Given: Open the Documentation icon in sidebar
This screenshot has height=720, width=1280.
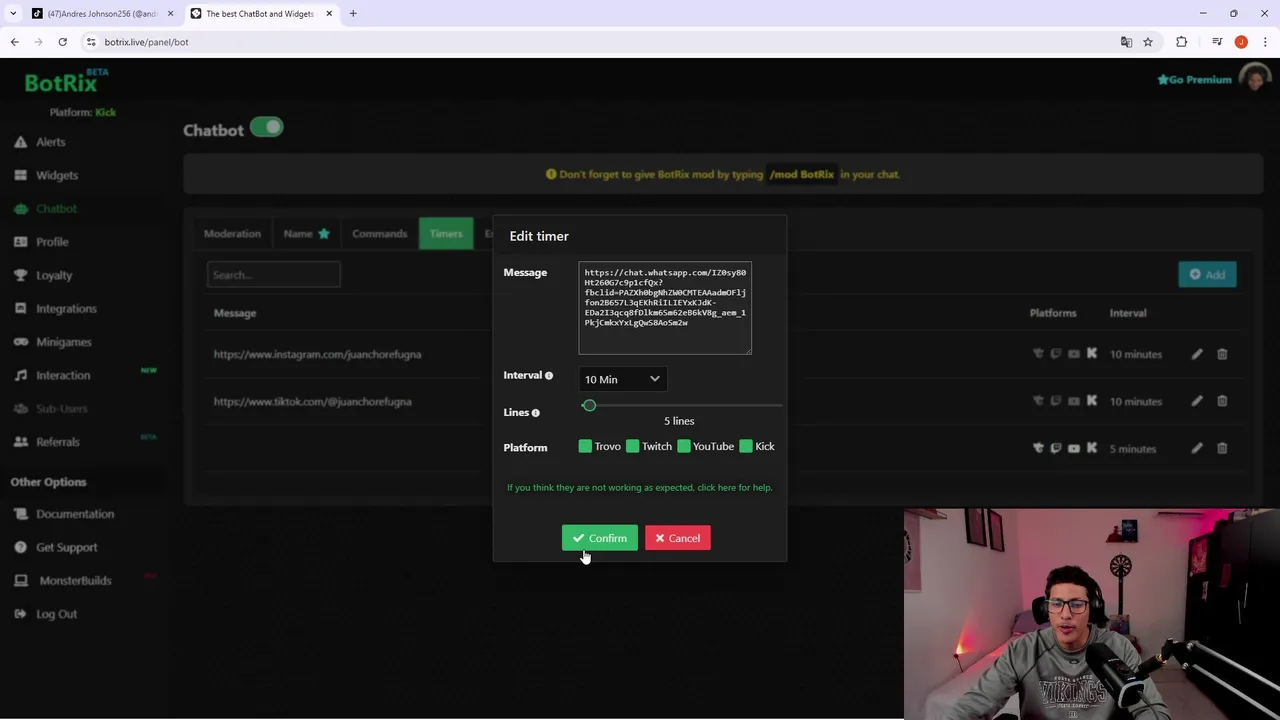Looking at the screenshot, I should click(x=20, y=514).
